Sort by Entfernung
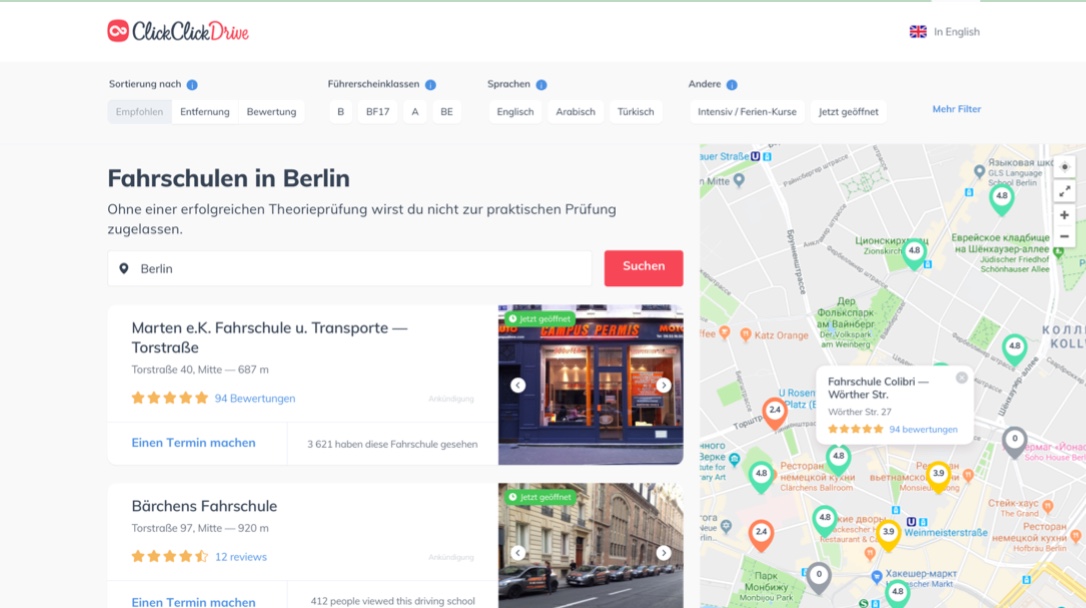 pyautogui.click(x=204, y=111)
